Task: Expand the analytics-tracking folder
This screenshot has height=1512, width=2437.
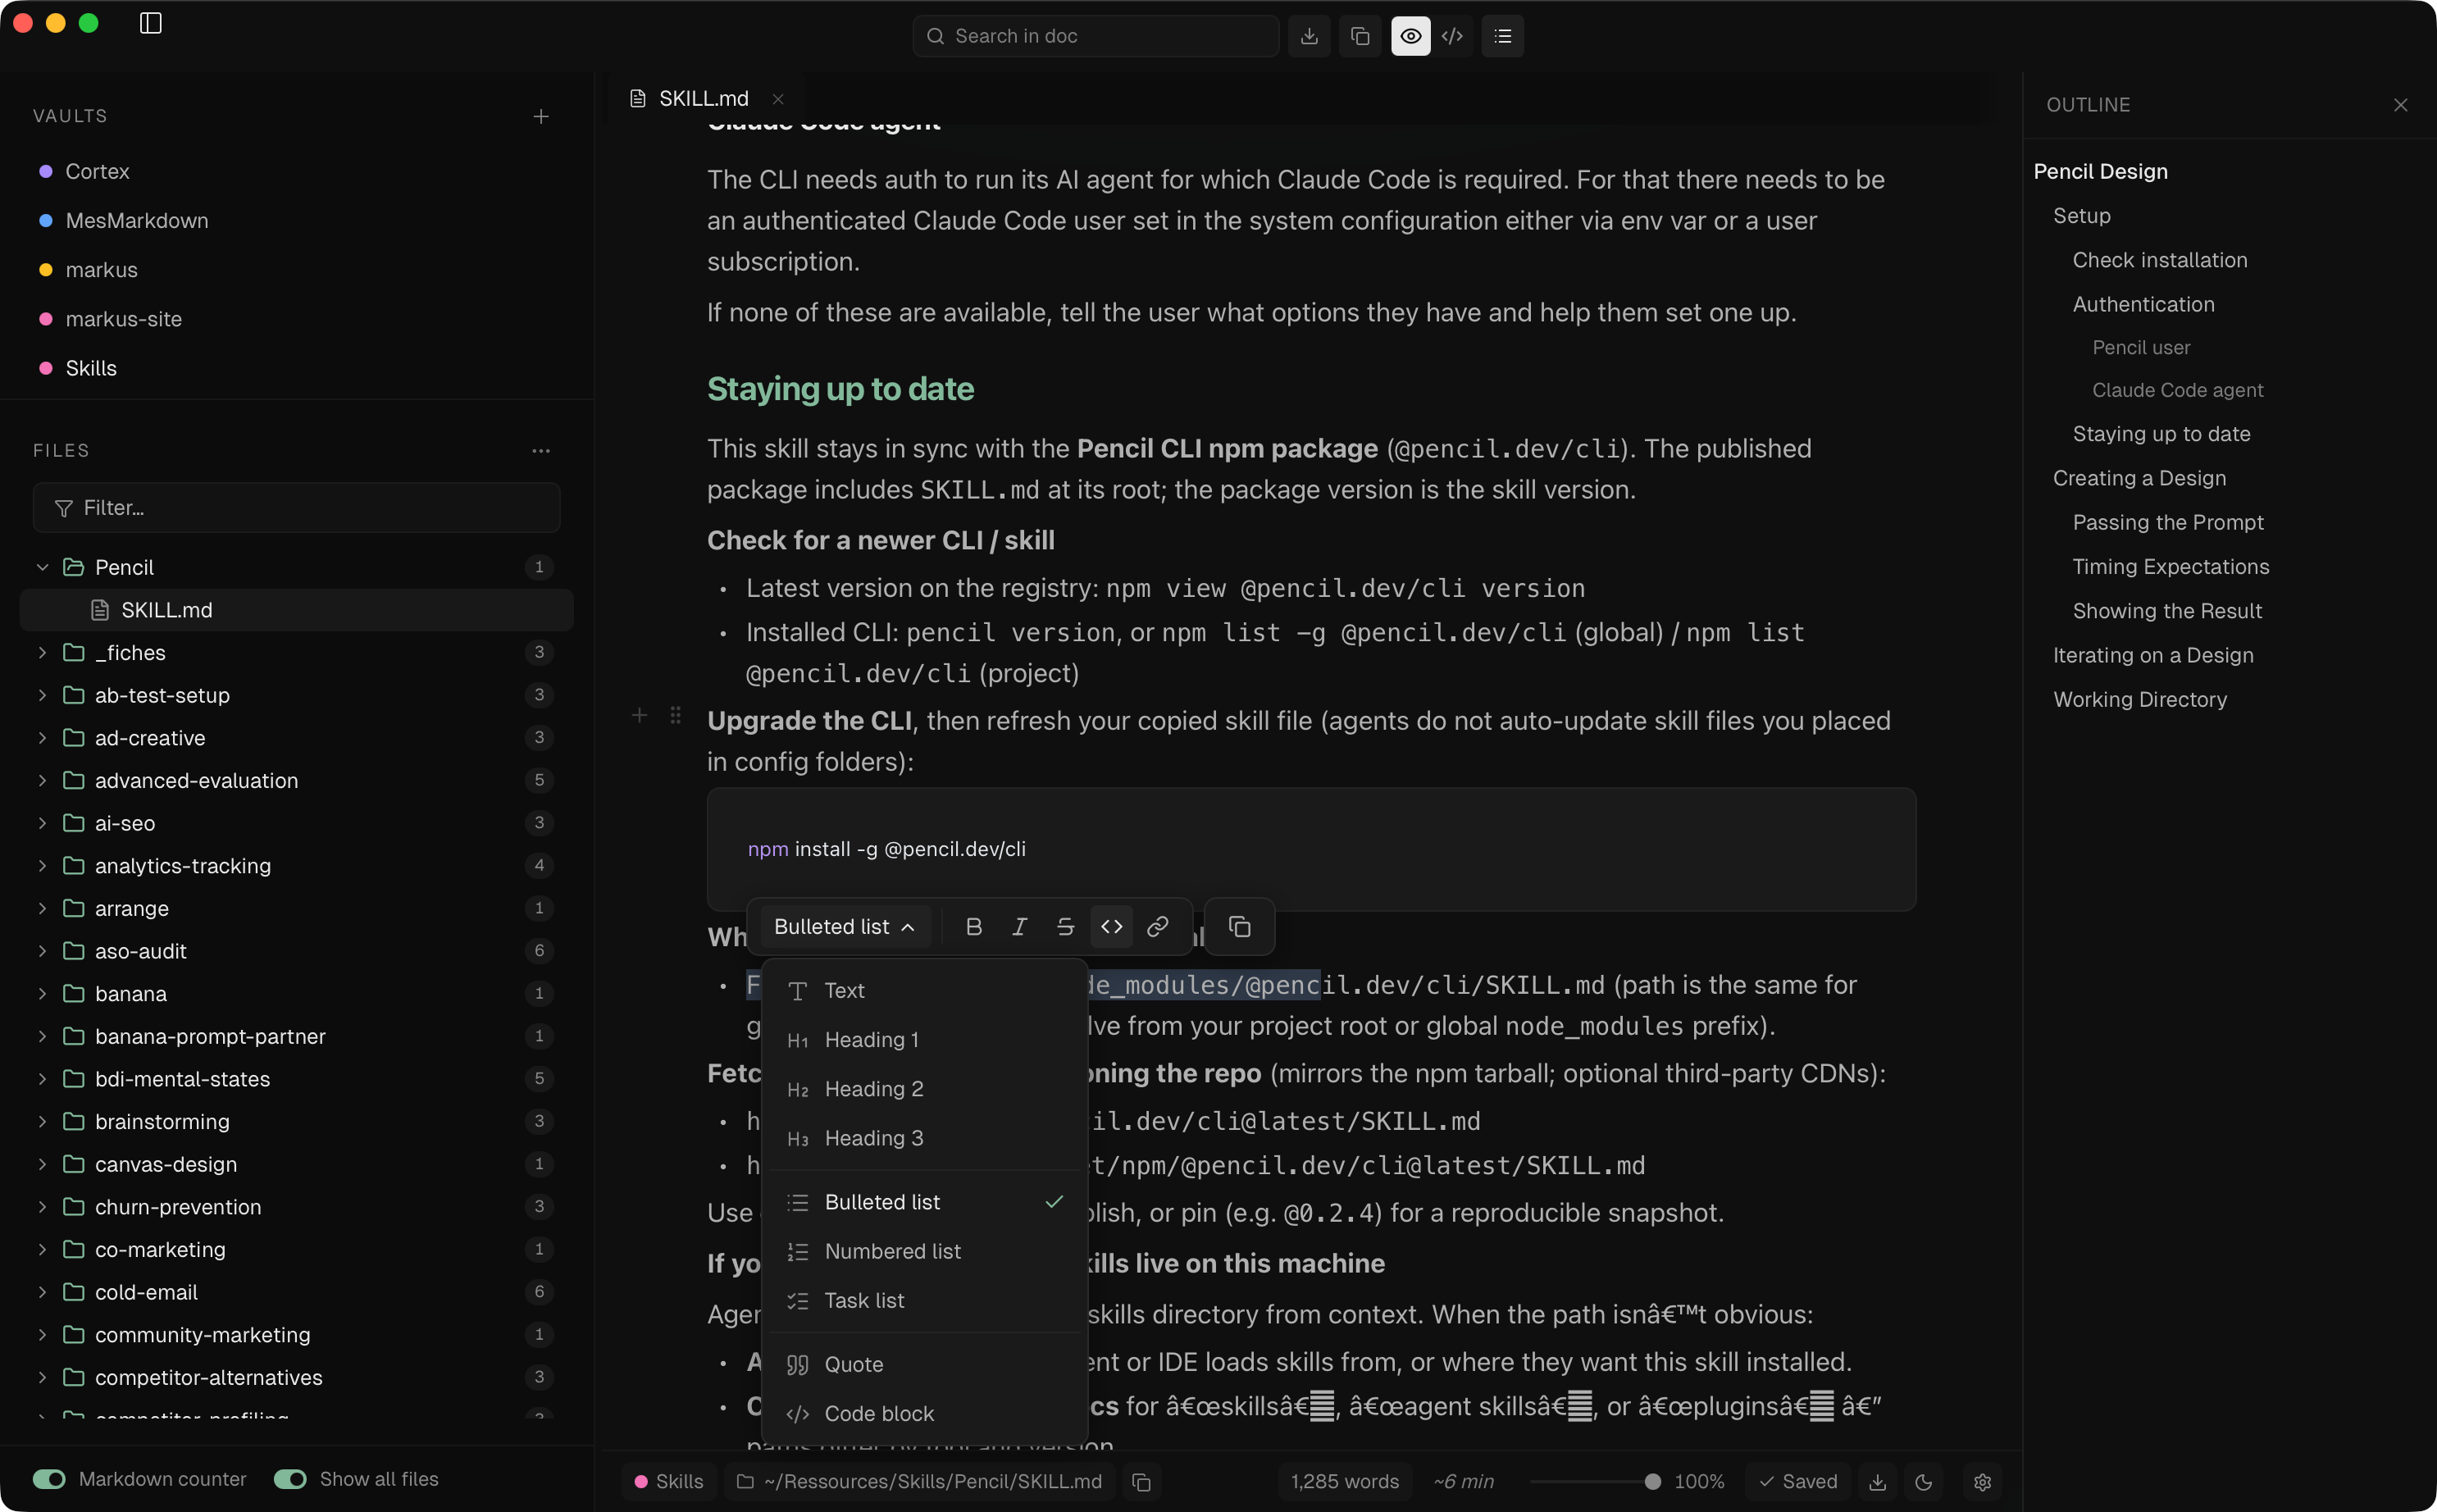Action: 43,866
